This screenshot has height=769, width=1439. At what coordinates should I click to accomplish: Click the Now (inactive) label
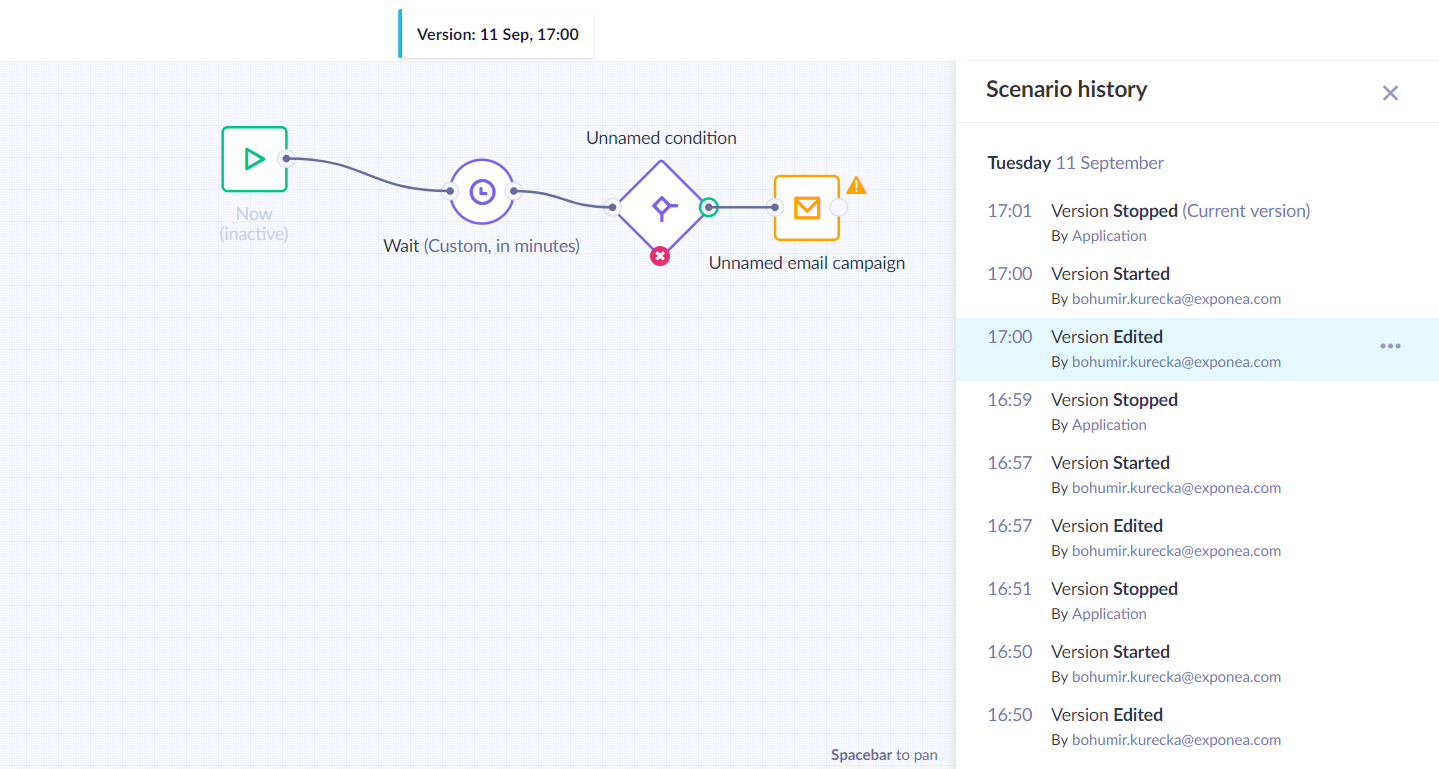coord(254,224)
